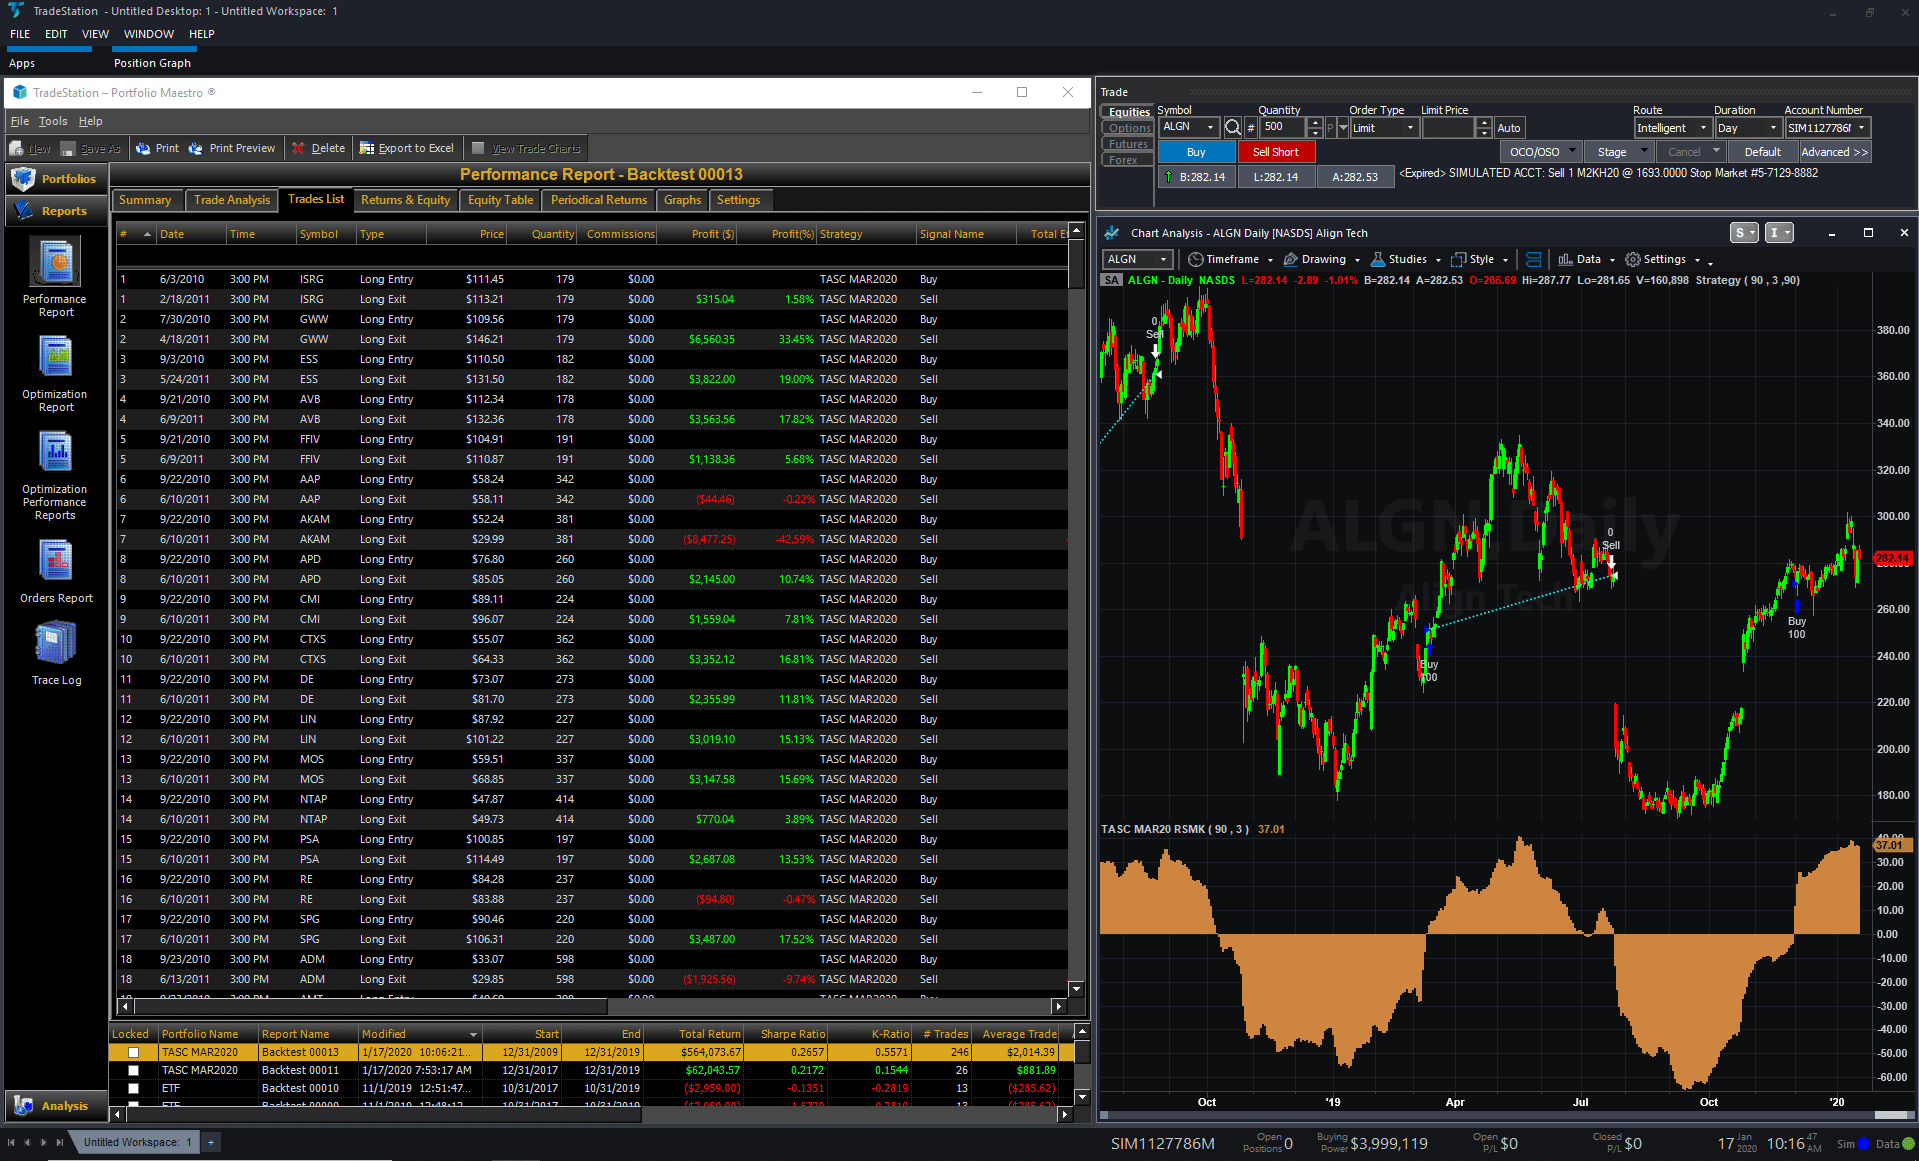
Task: Select the Options asset tab in Trade bar
Action: (x=1129, y=128)
